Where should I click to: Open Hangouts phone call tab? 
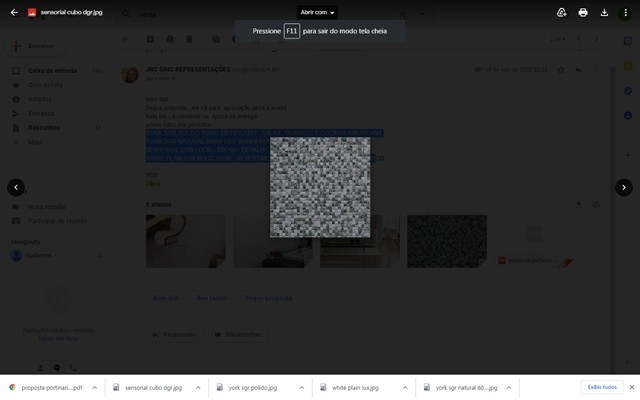(73, 368)
